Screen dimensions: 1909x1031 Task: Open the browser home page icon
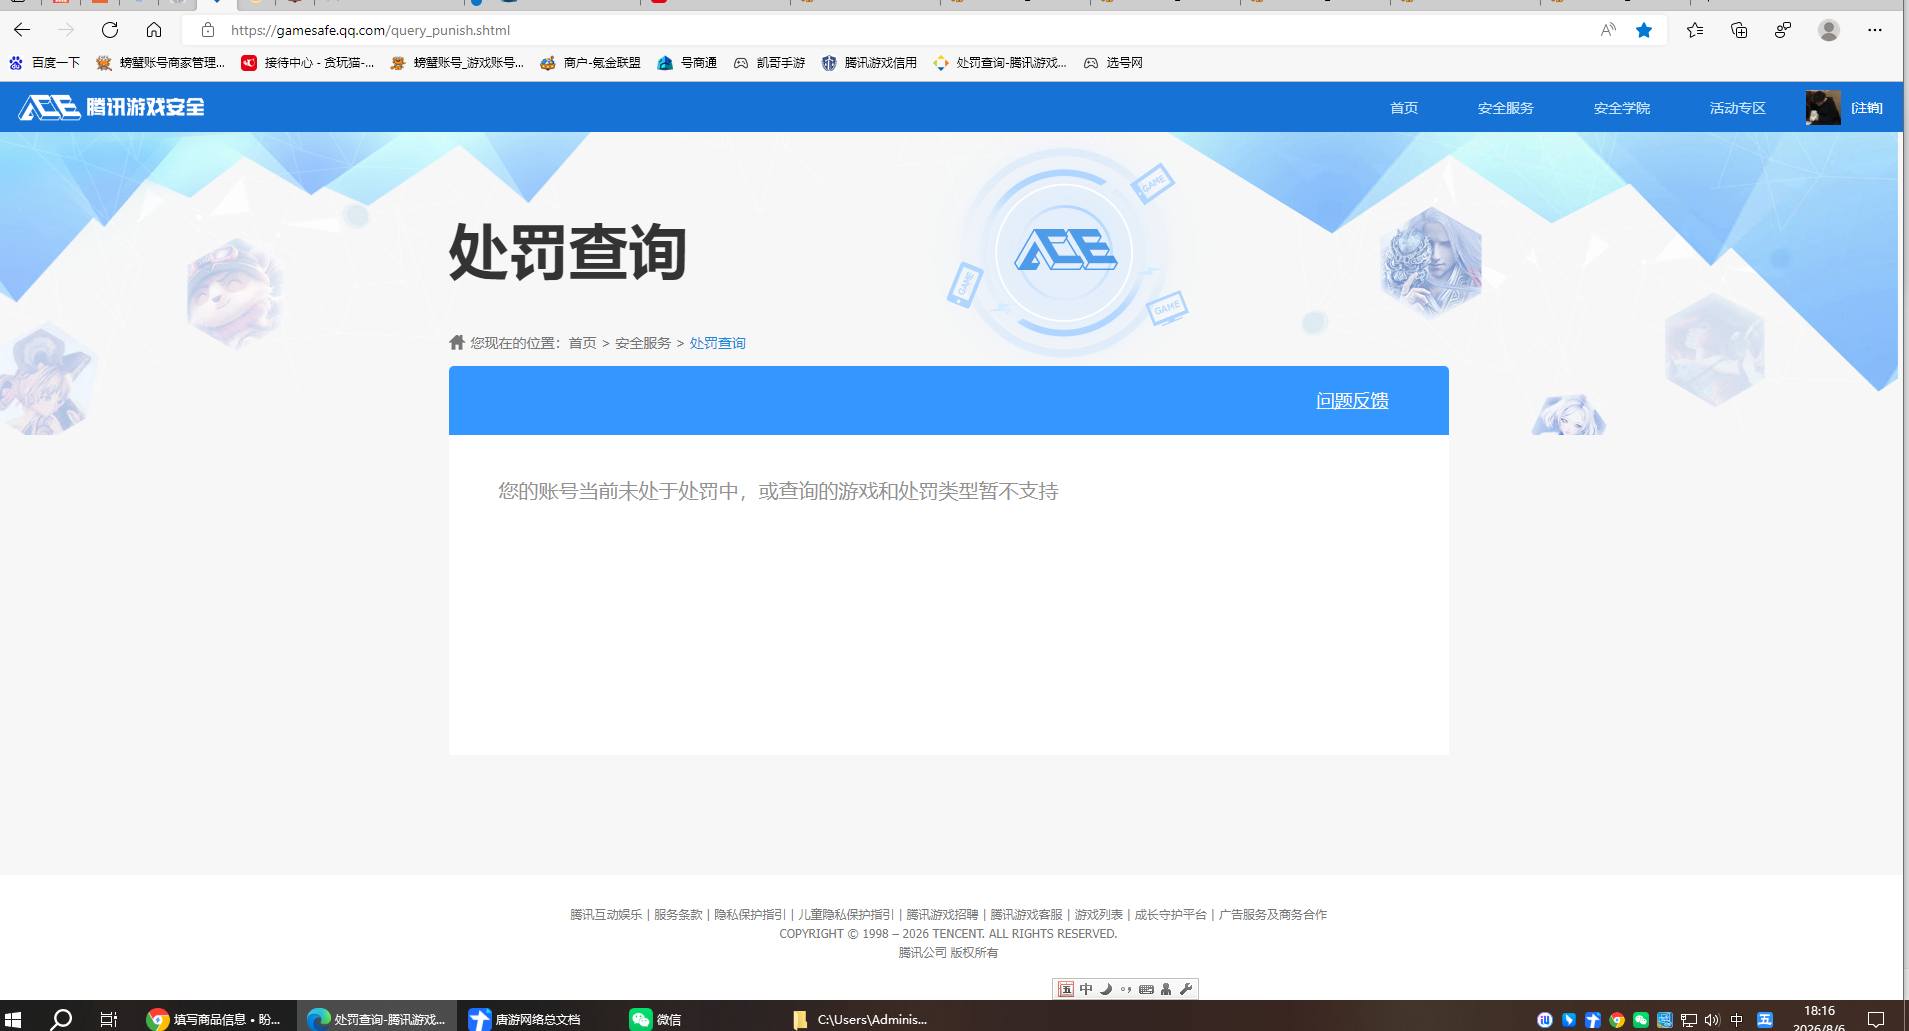[153, 30]
